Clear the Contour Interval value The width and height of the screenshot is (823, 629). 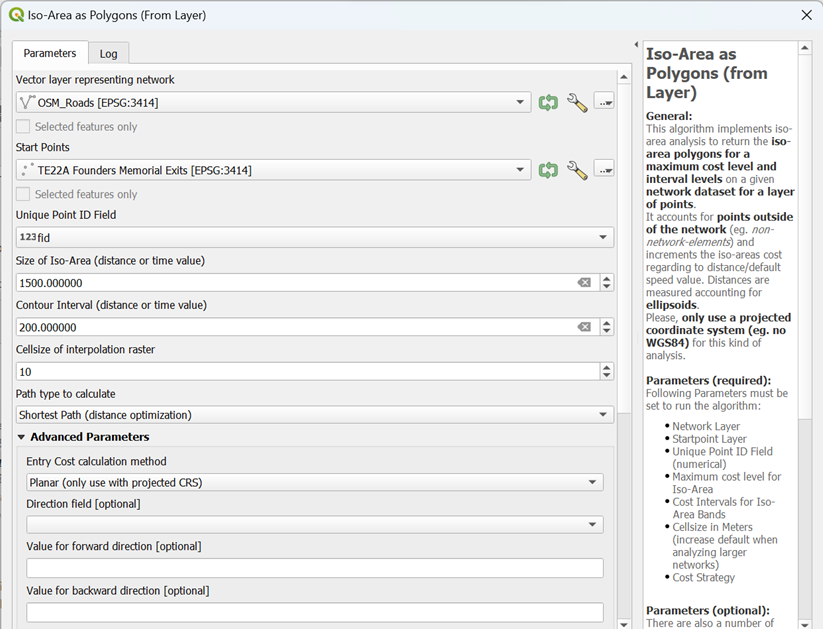click(x=584, y=327)
